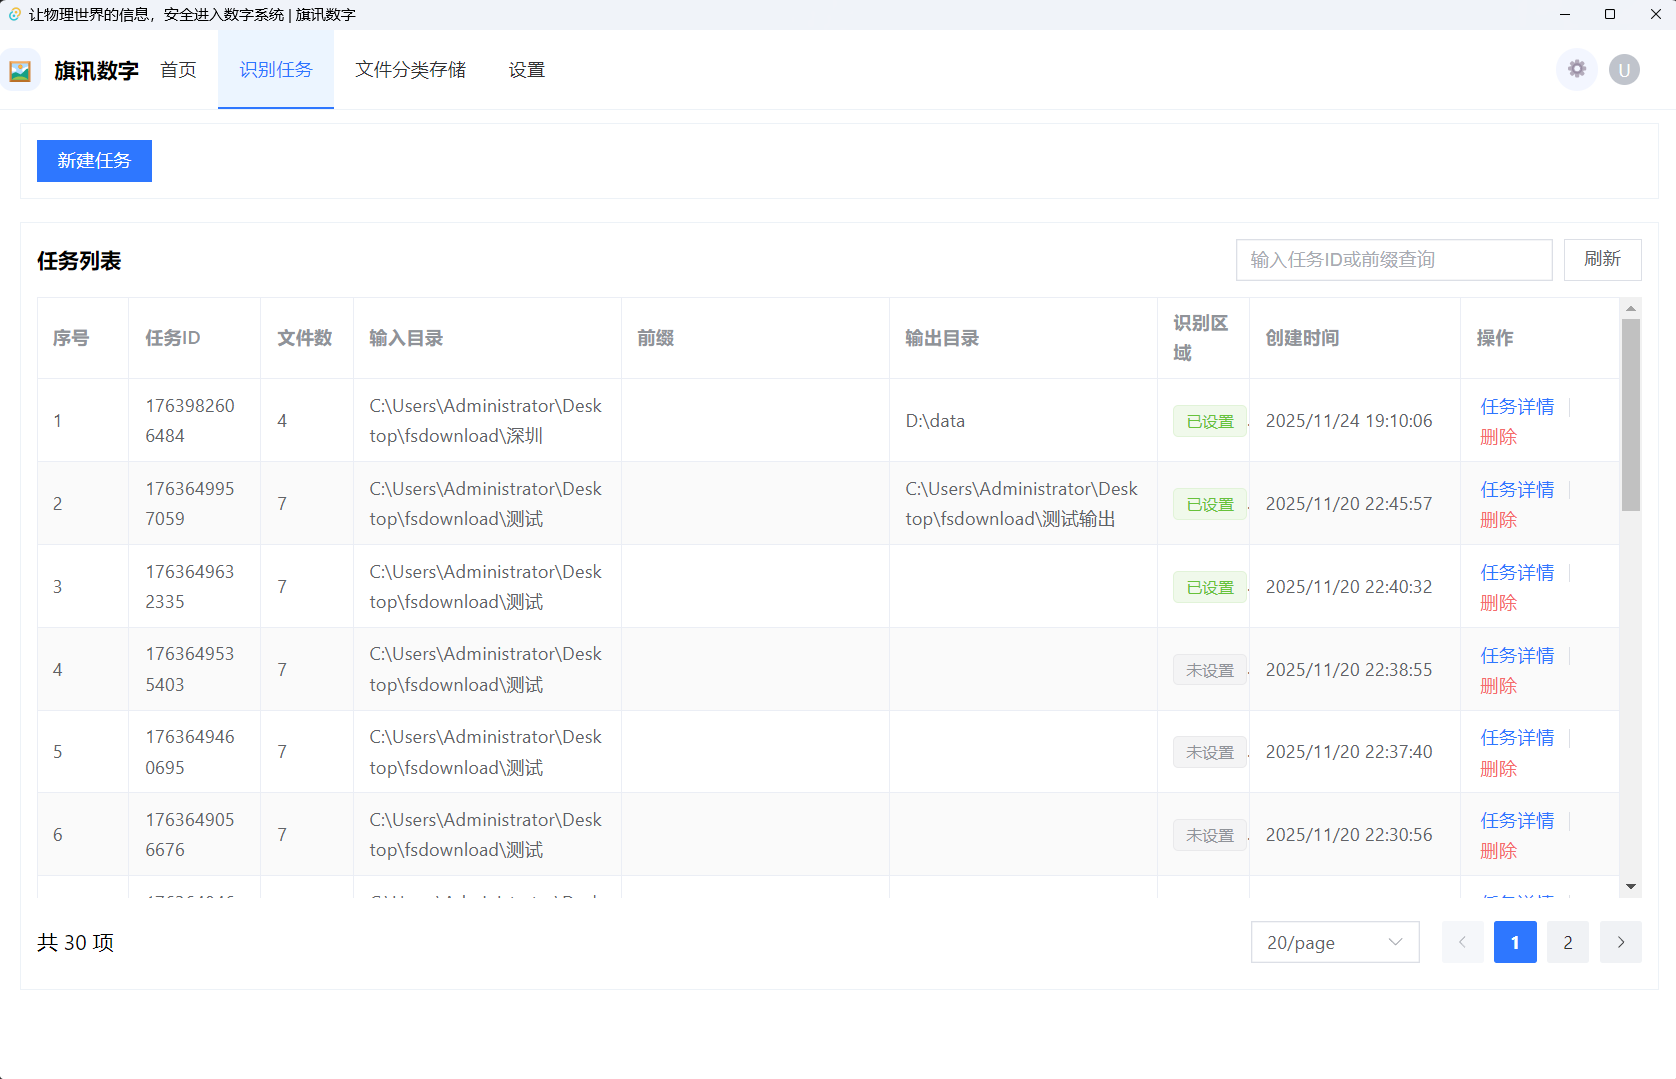Jump to page 2 of results

(x=1567, y=942)
